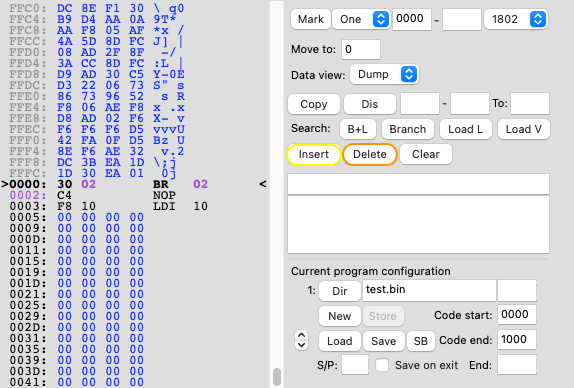The width and height of the screenshot is (574, 388).
Task: Click the Load V search button
Action: click(x=523, y=129)
